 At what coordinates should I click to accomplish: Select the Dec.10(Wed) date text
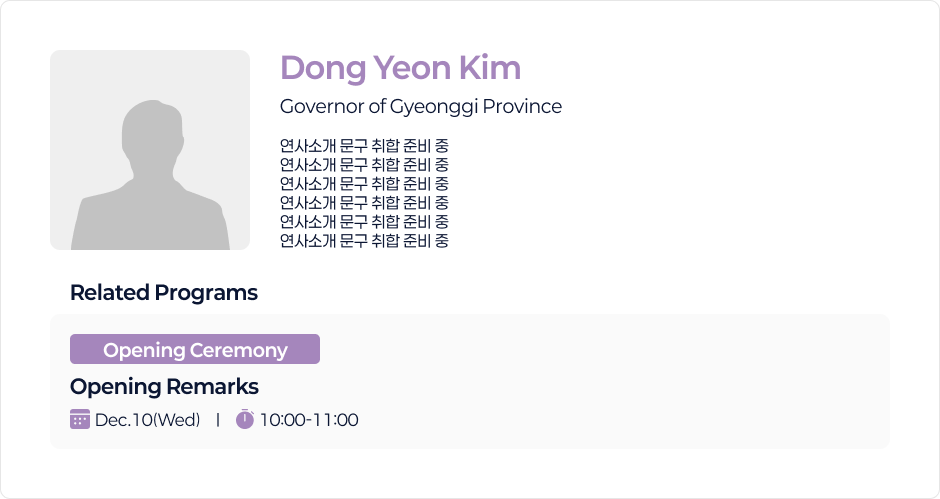coord(148,420)
